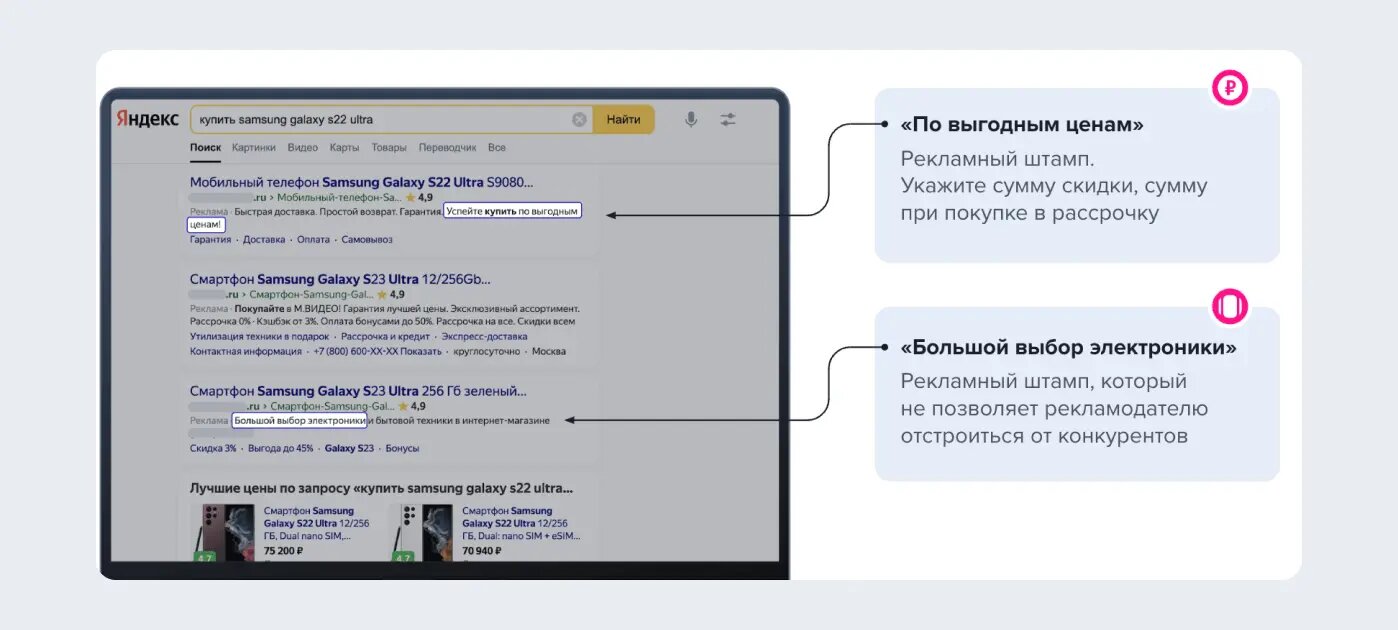This screenshot has height=630, width=1398.
Task: Click the Оплата sitelink
Action: (x=313, y=240)
